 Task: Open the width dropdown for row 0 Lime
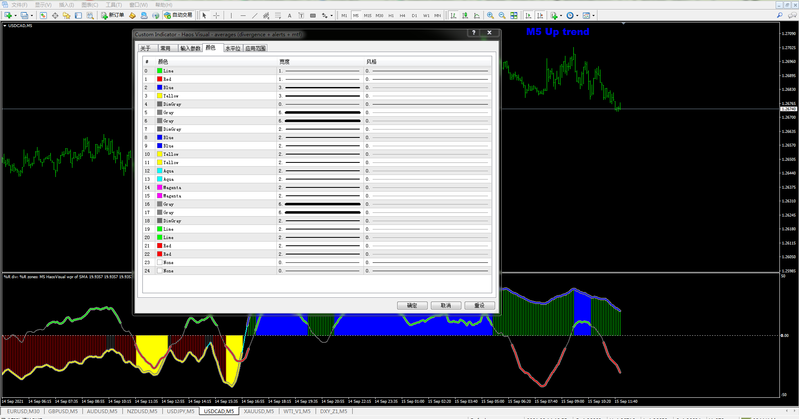point(320,71)
